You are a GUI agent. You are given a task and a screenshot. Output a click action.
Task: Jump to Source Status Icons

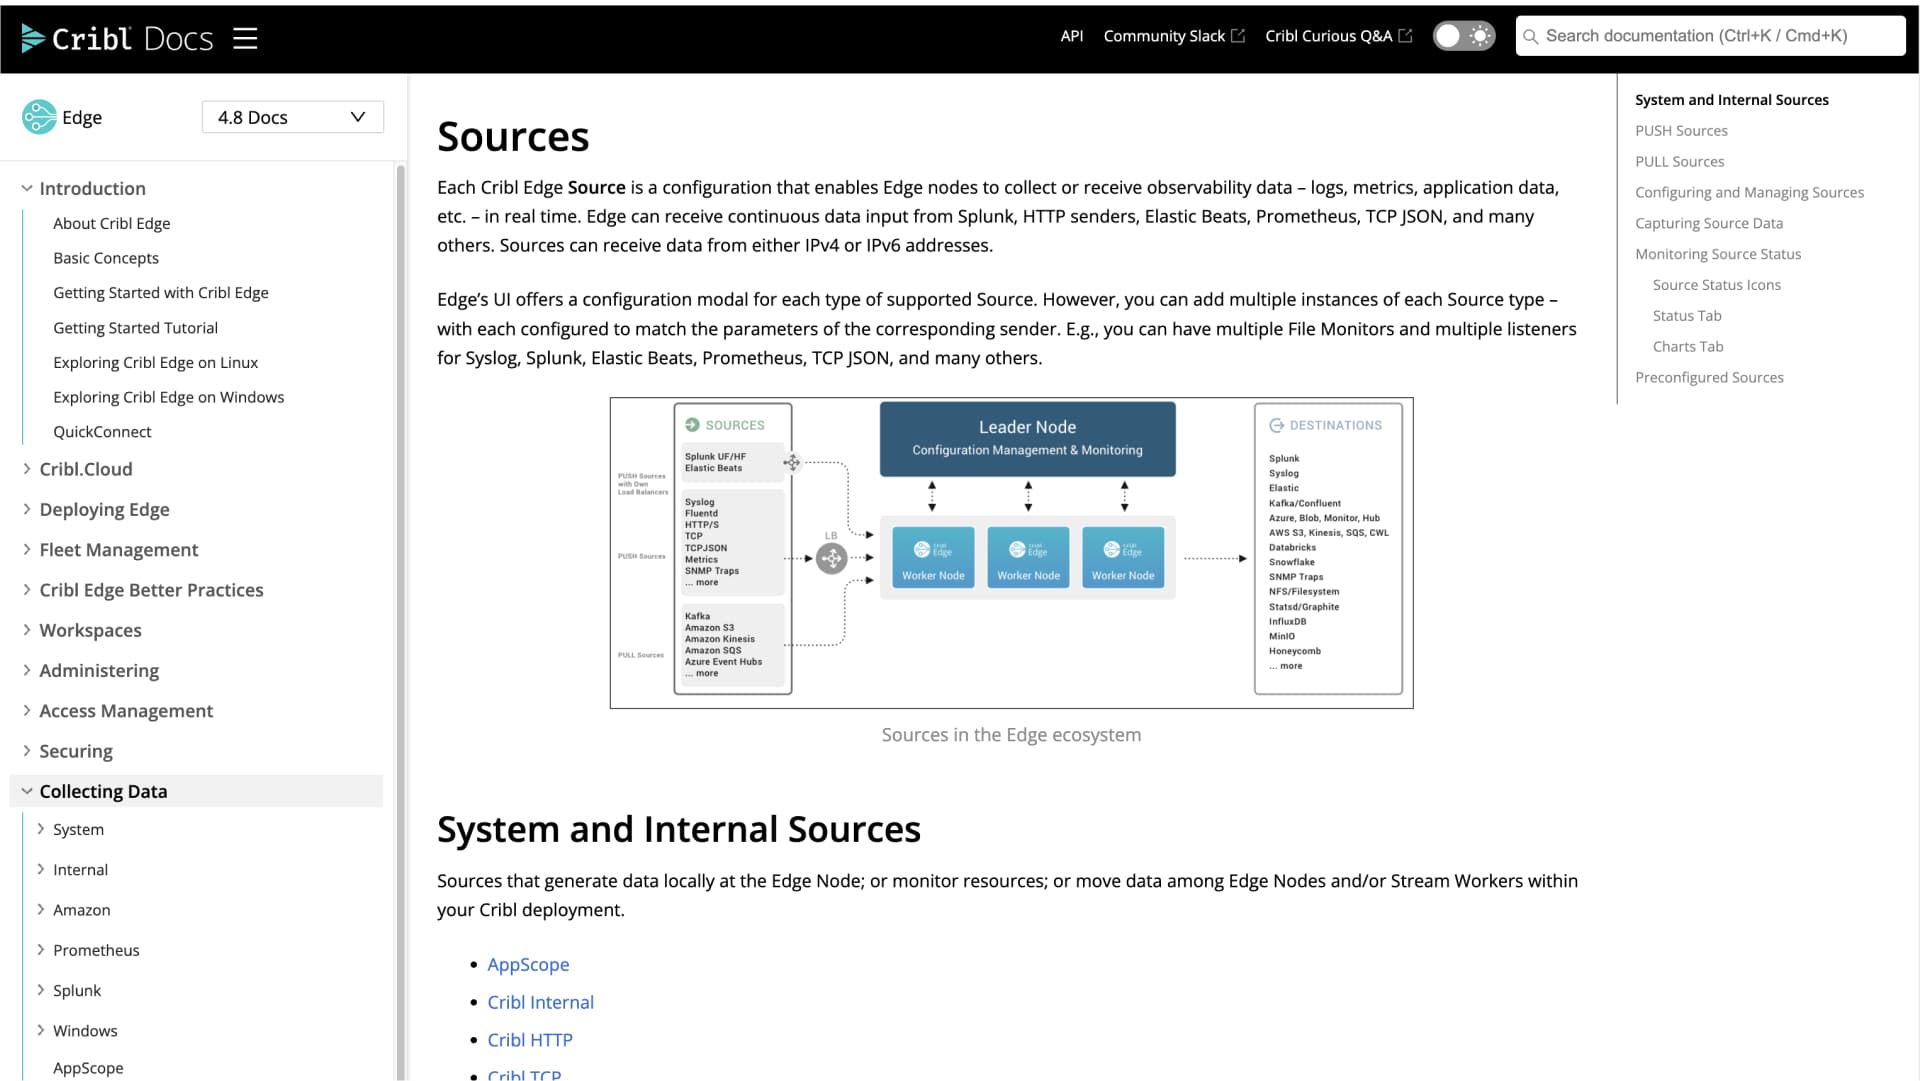point(1716,285)
